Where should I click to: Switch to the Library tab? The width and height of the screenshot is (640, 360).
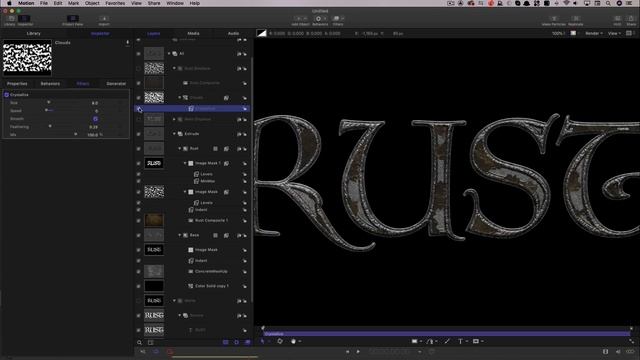(x=33, y=33)
